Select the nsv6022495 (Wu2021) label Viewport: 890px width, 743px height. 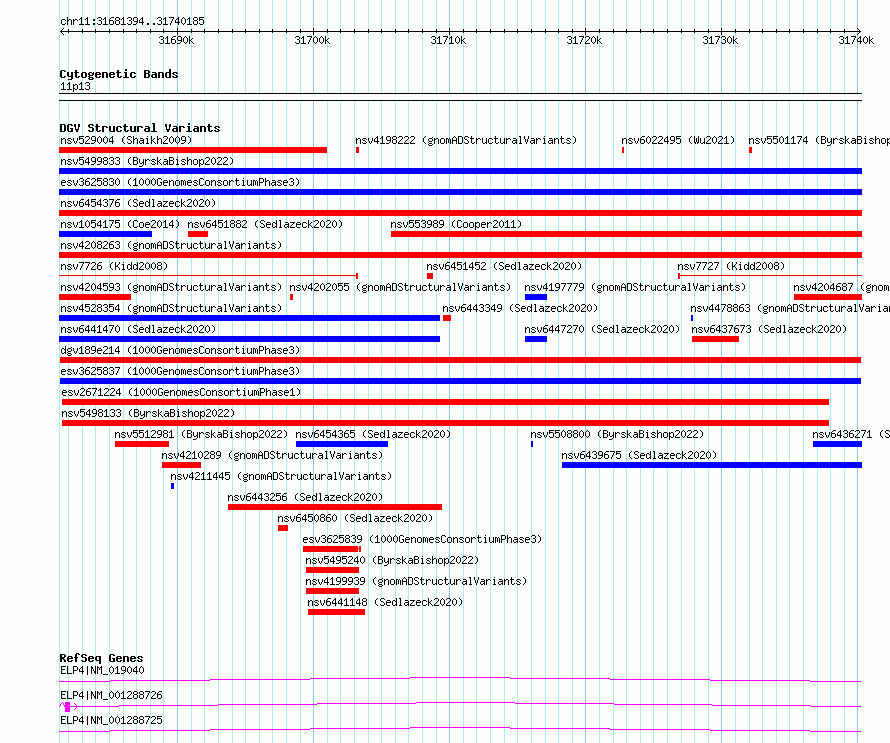(678, 140)
